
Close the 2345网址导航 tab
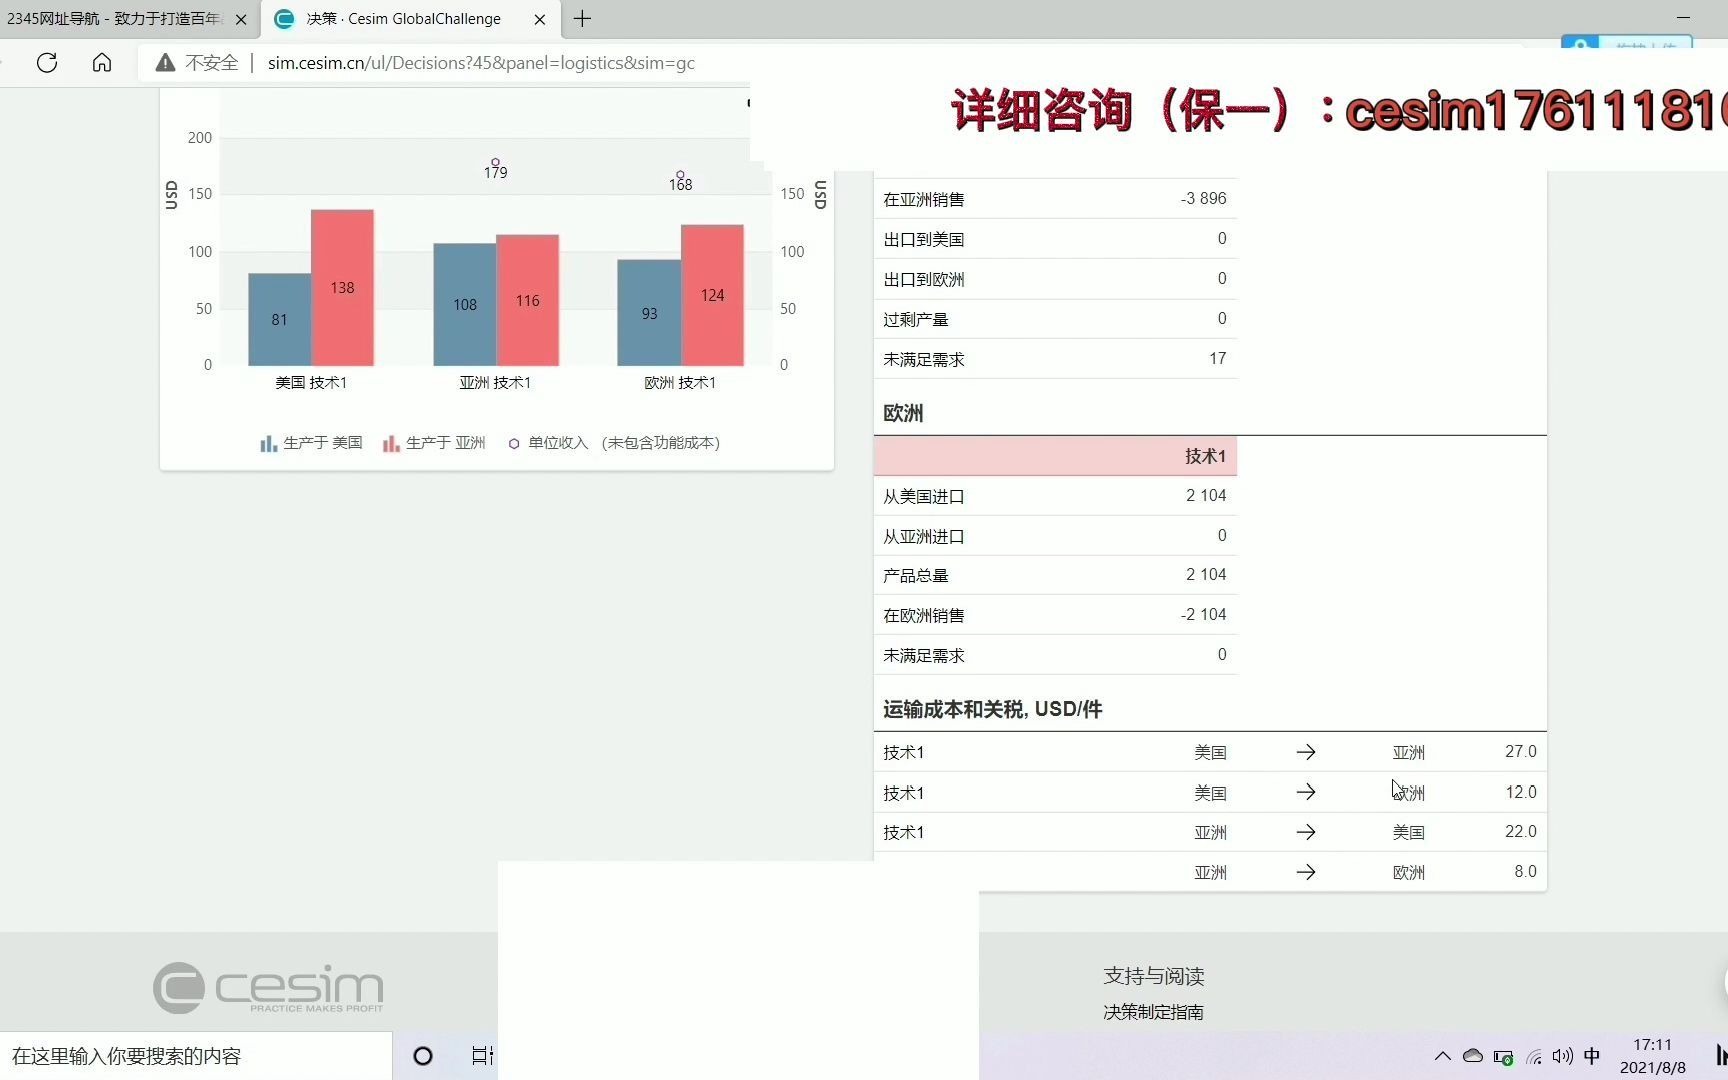tap(241, 19)
